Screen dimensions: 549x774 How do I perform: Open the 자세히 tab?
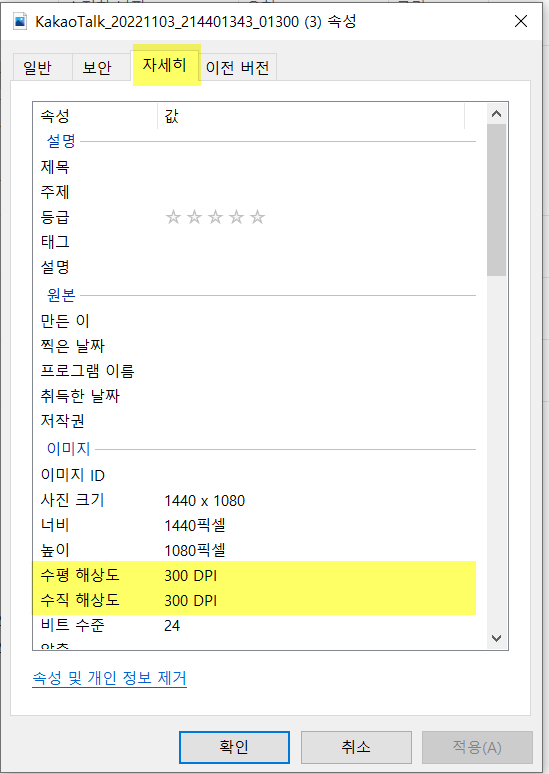165,65
